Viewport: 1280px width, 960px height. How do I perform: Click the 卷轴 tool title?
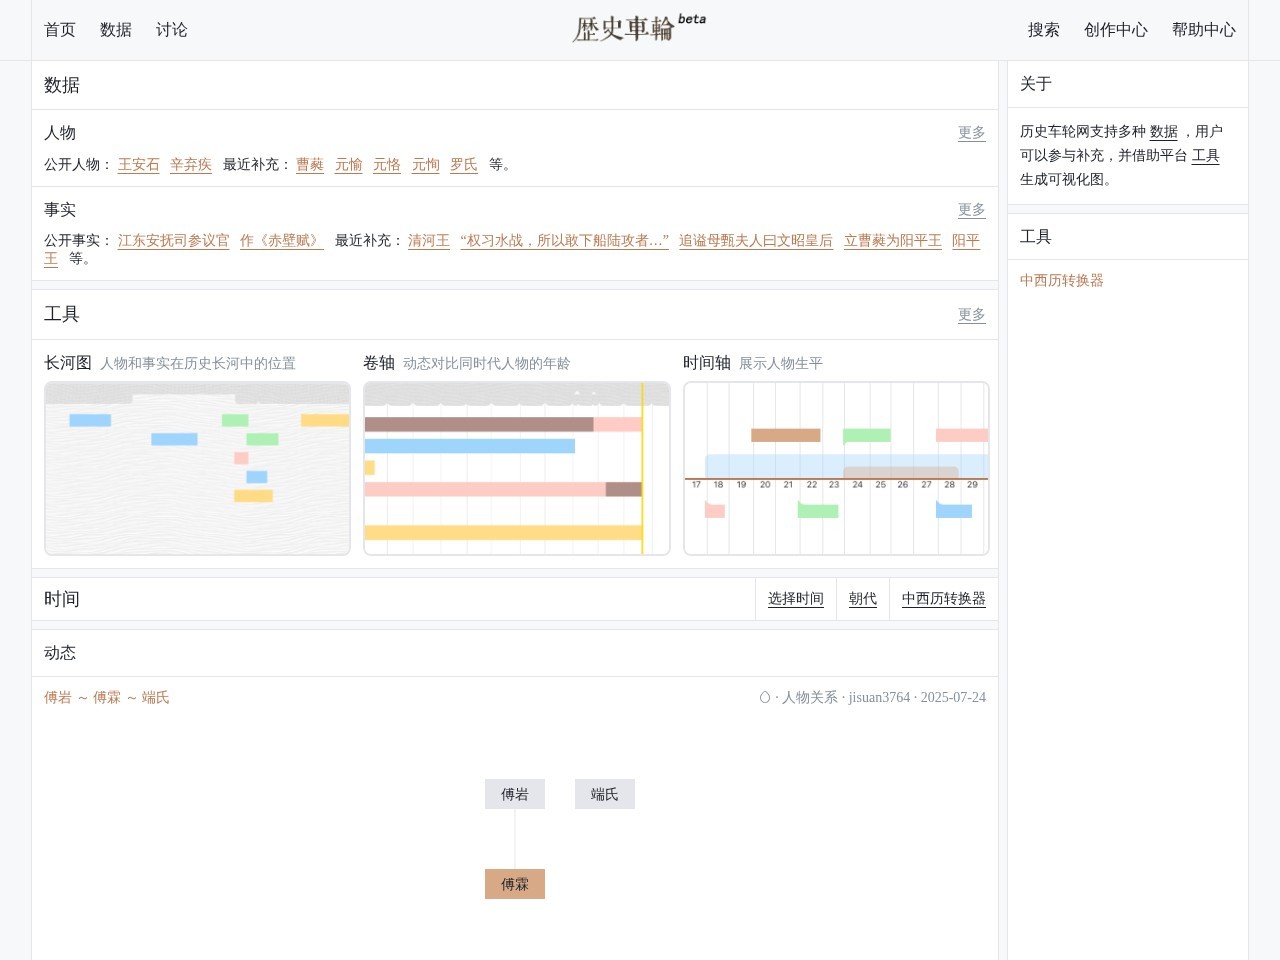[379, 363]
